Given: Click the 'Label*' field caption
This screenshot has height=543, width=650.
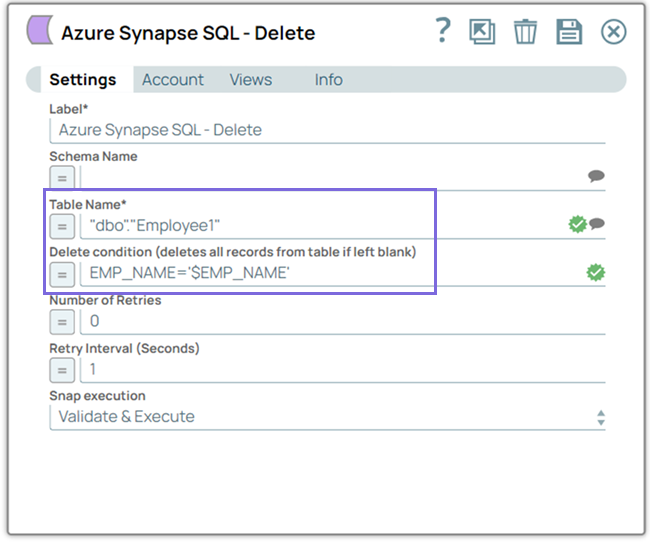Looking at the screenshot, I should tap(68, 109).
